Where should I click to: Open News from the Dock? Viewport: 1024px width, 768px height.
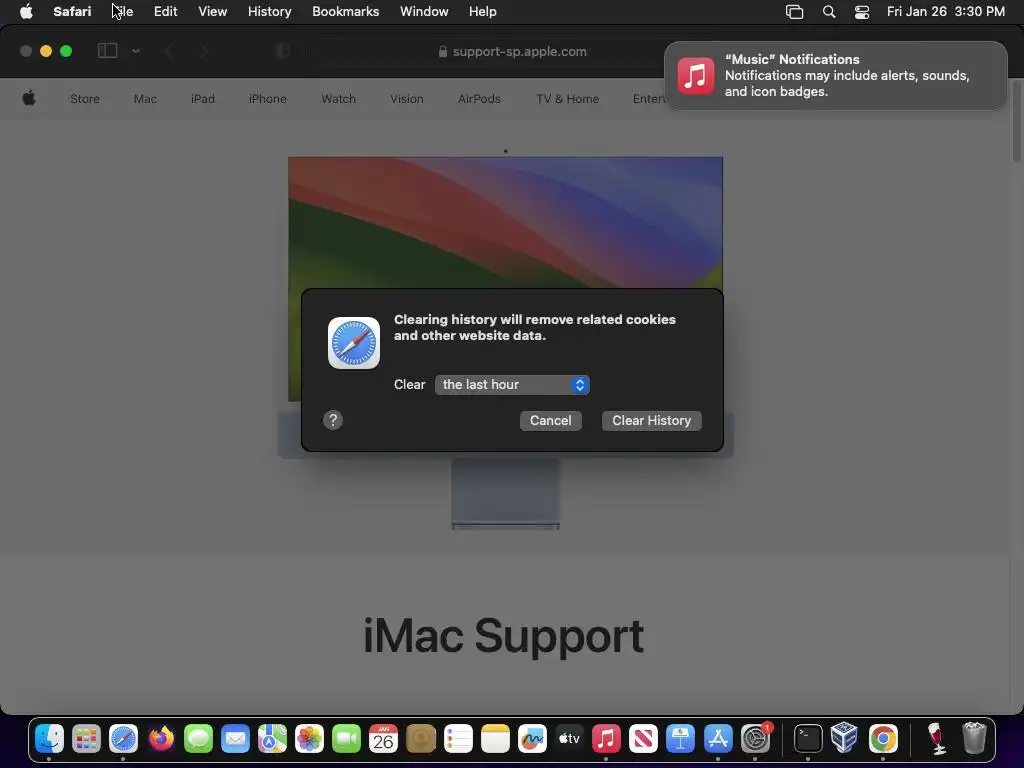pos(643,739)
